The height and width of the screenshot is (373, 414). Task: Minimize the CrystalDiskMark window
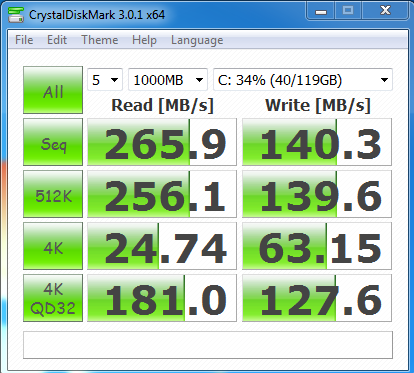pos(321,11)
